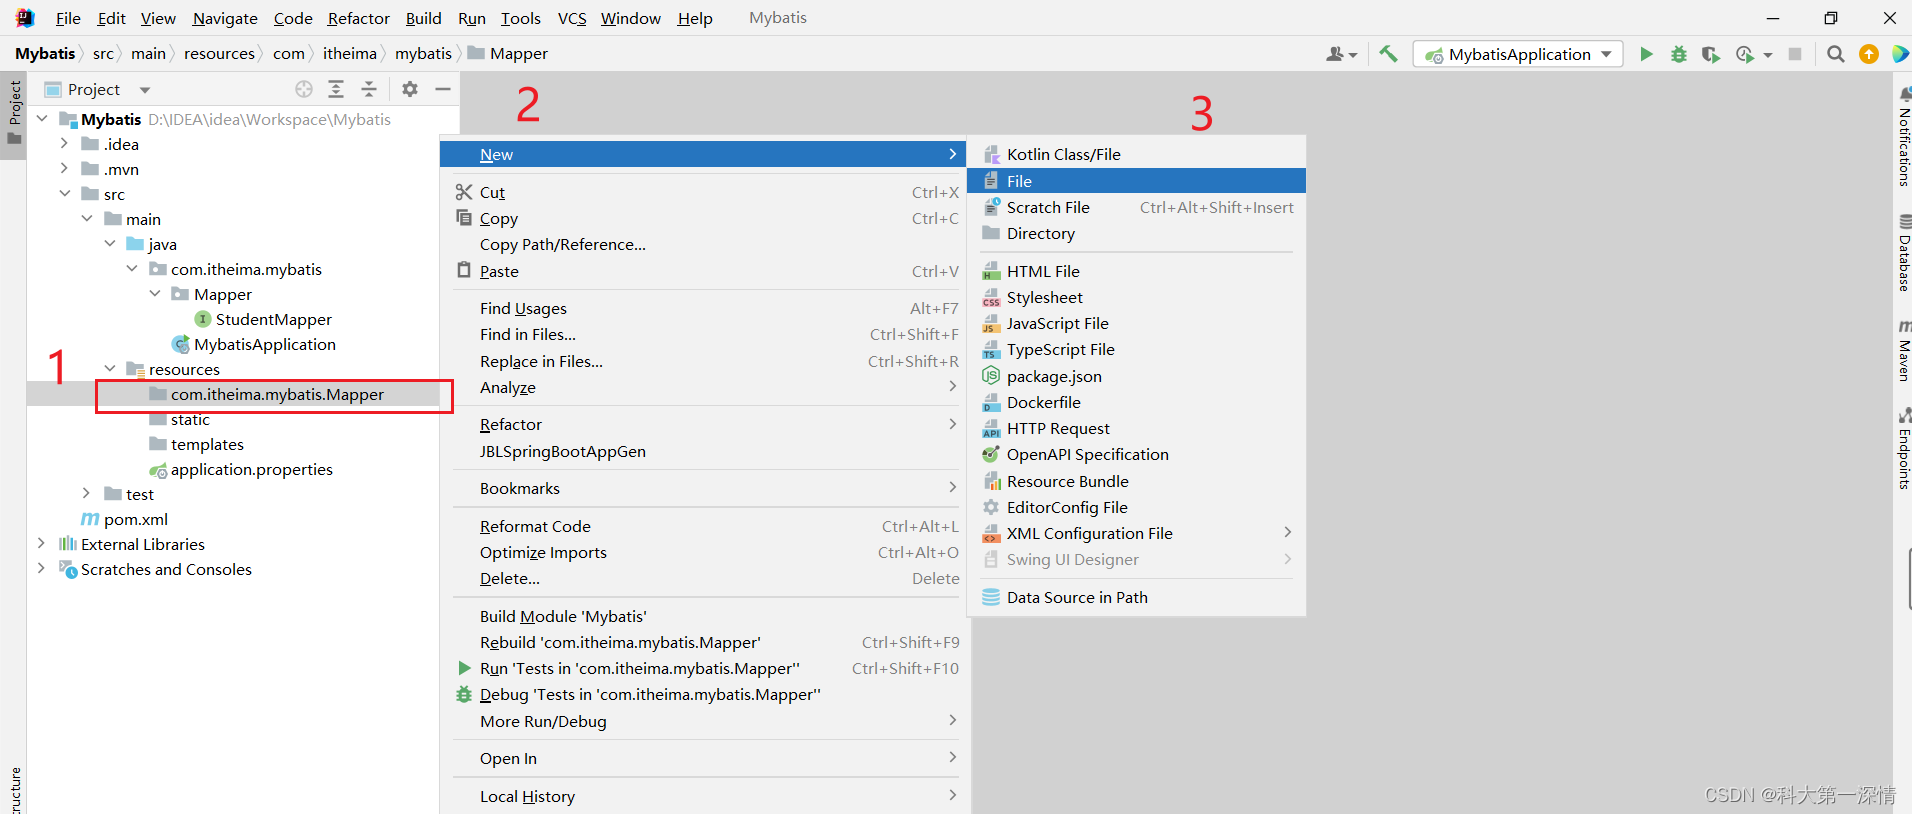
Task: Expand the .mvn folder
Action: click(x=64, y=169)
